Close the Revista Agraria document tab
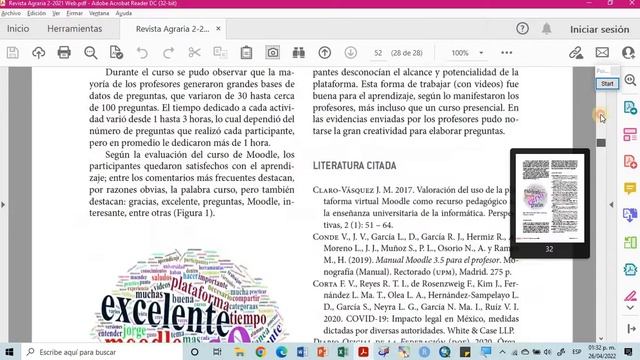This screenshot has width=640, height=360. [218, 29]
